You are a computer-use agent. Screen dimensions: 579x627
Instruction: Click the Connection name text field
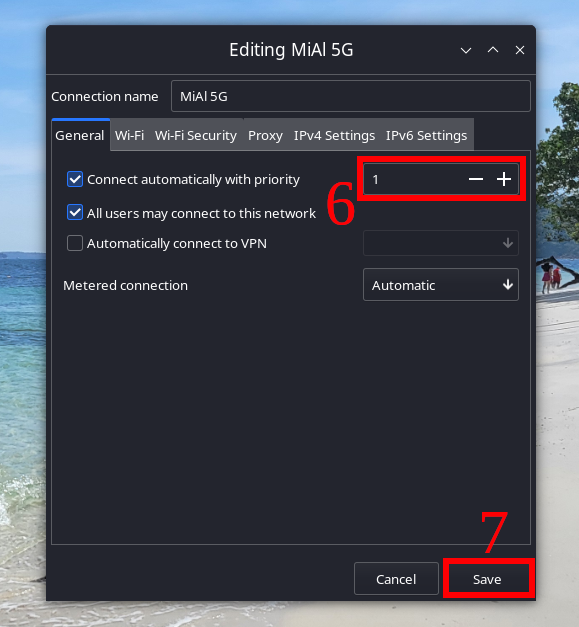(x=351, y=96)
